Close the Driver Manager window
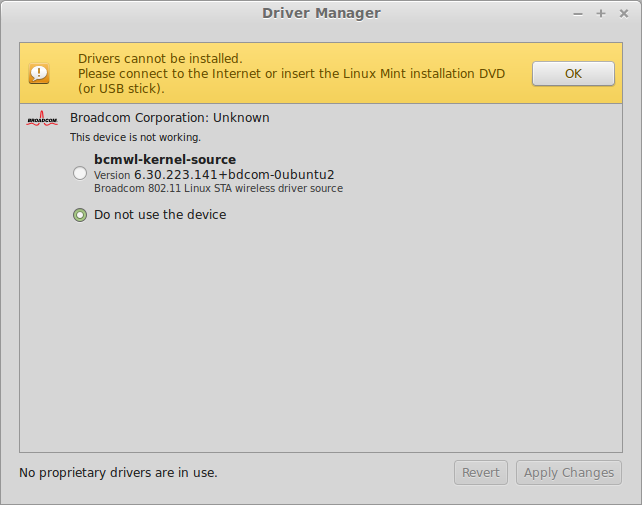This screenshot has height=505, width=642. click(x=624, y=14)
